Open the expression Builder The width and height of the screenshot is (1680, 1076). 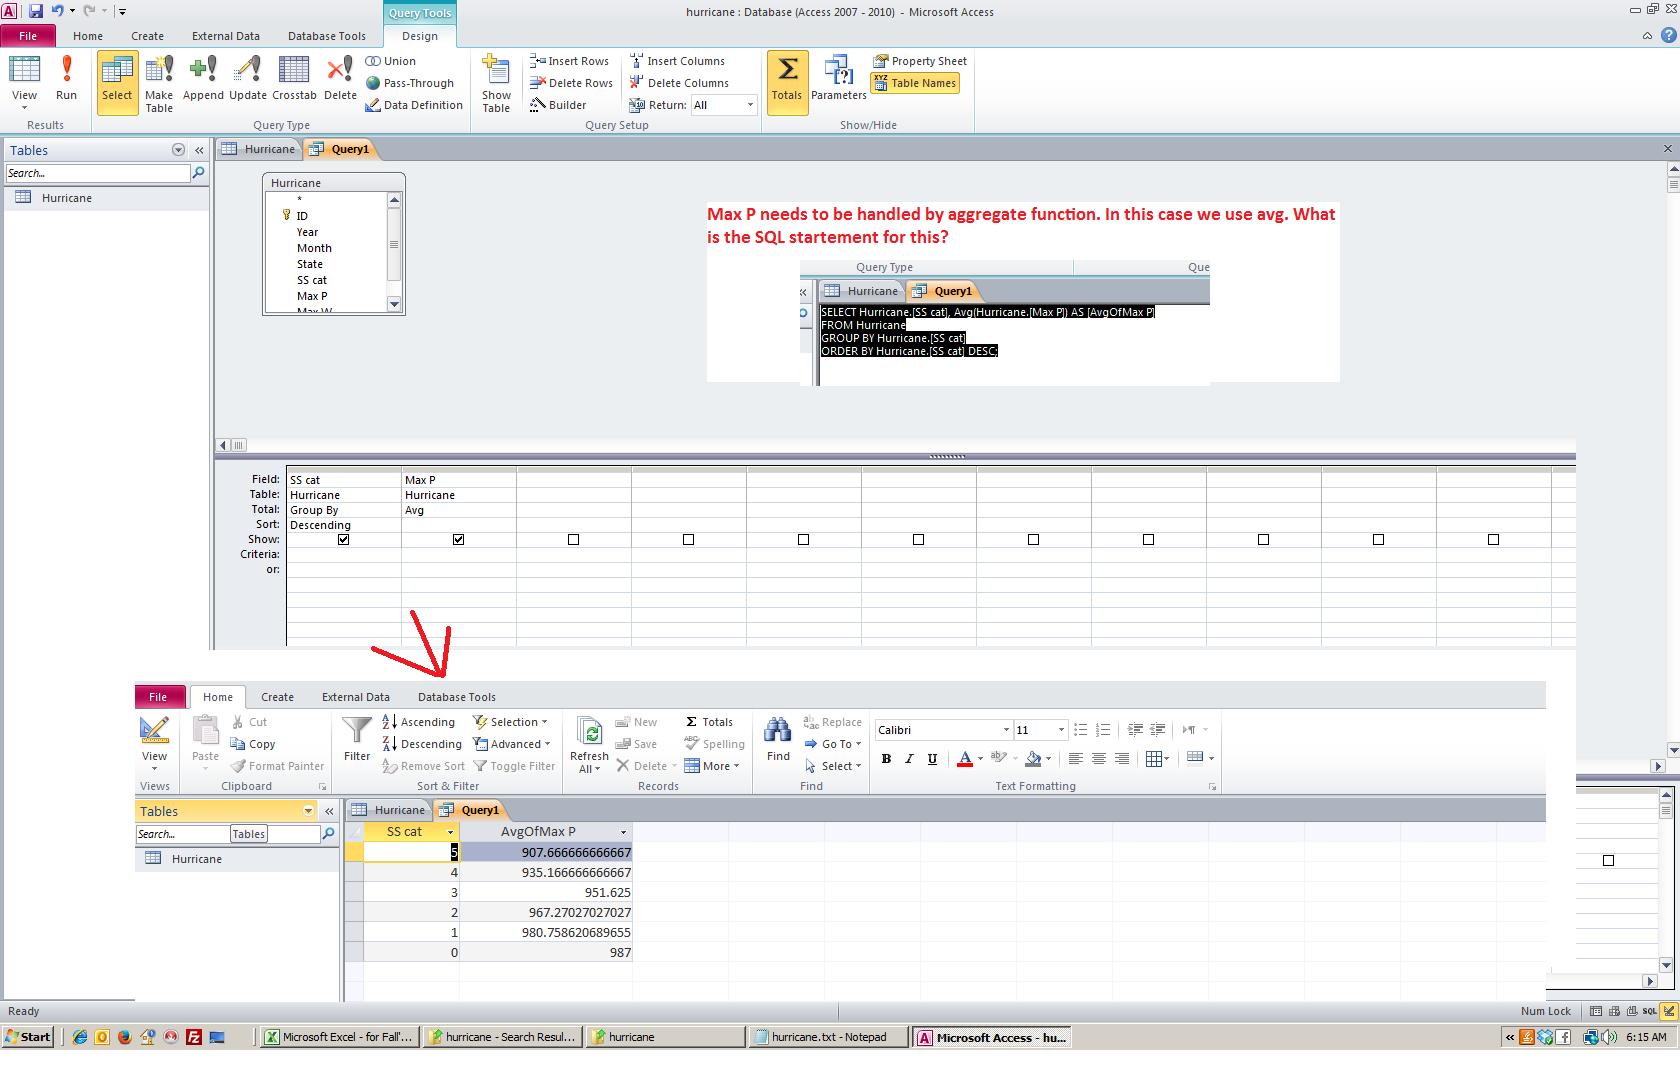pos(558,105)
